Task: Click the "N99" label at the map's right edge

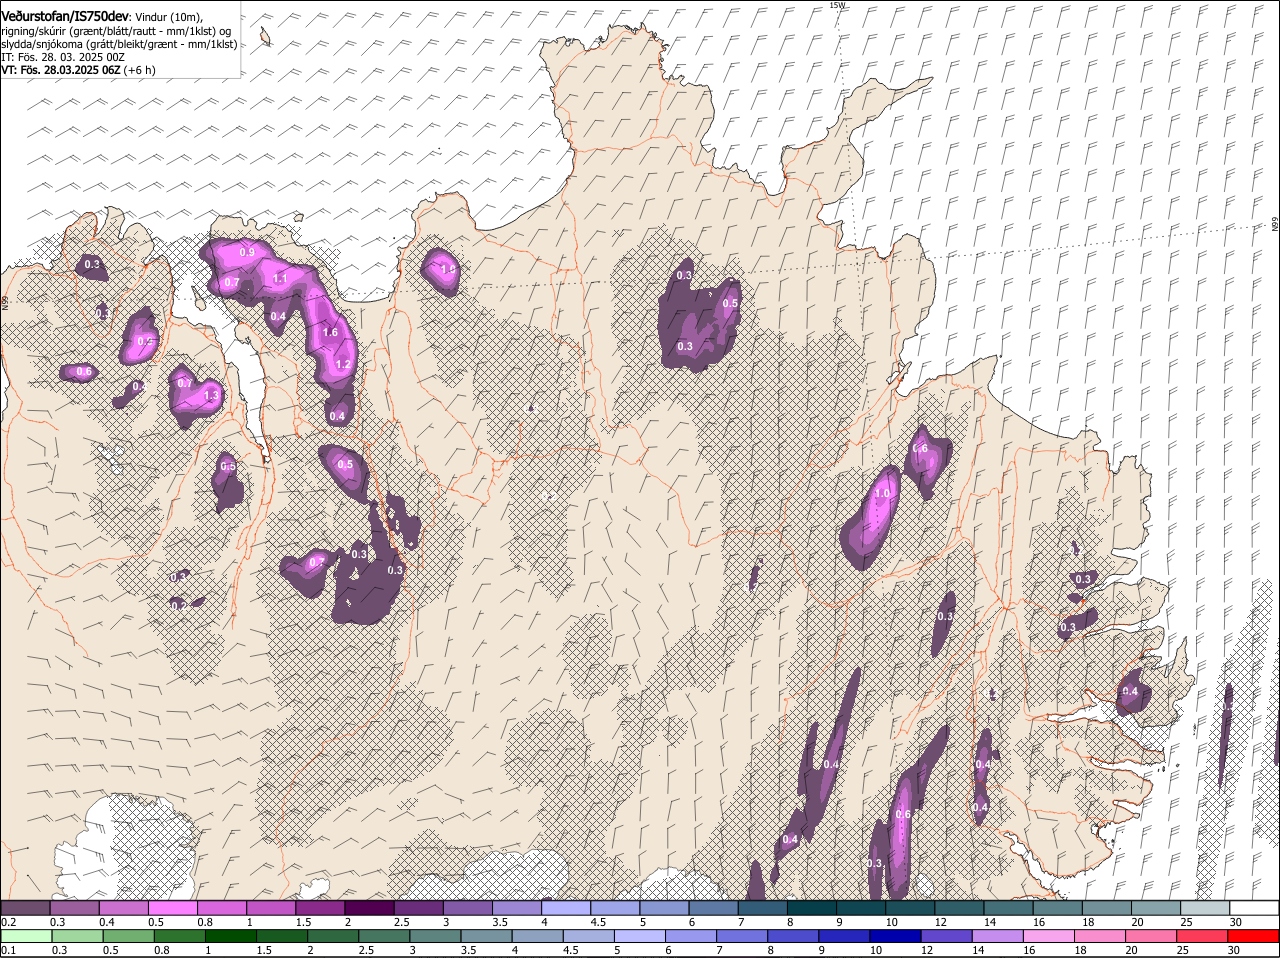Action: [x=1275, y=225]
